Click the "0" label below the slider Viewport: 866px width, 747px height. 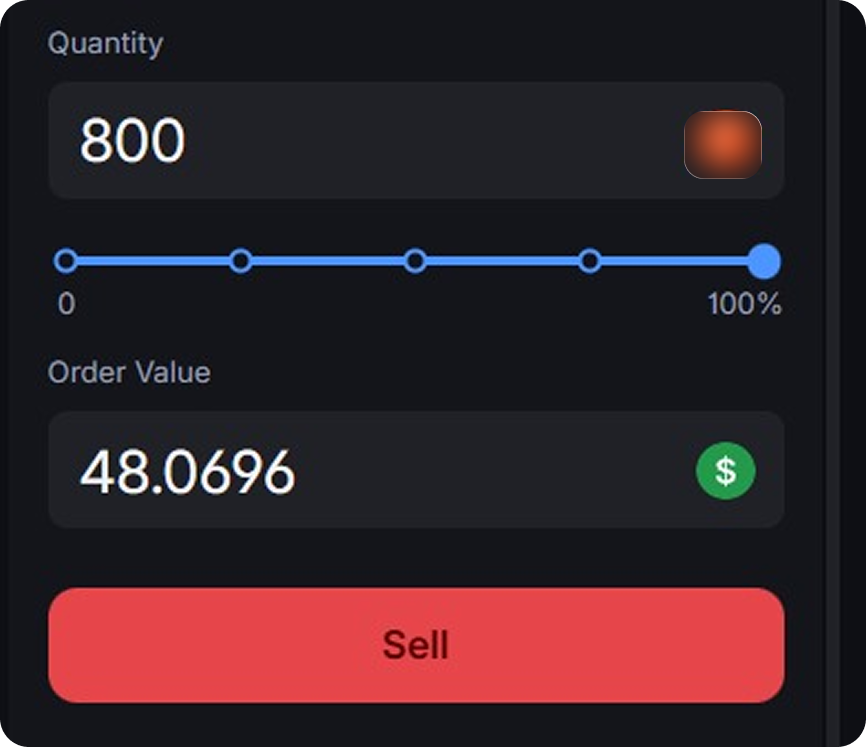click(x=66, y=304)
